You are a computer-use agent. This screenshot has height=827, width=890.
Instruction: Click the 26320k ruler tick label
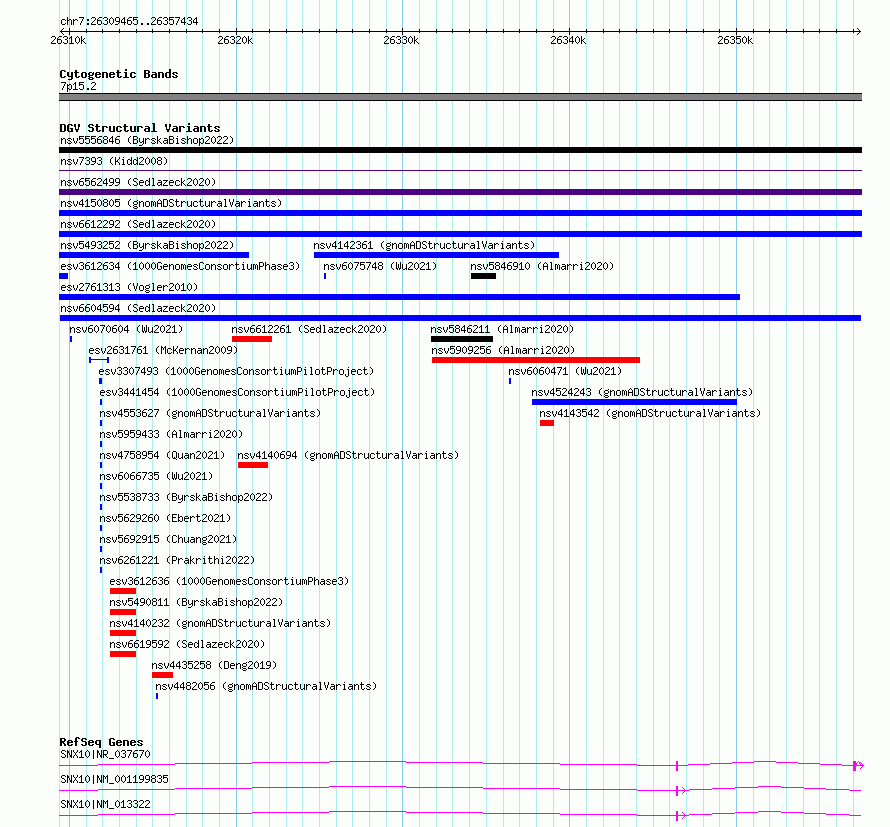235,40
